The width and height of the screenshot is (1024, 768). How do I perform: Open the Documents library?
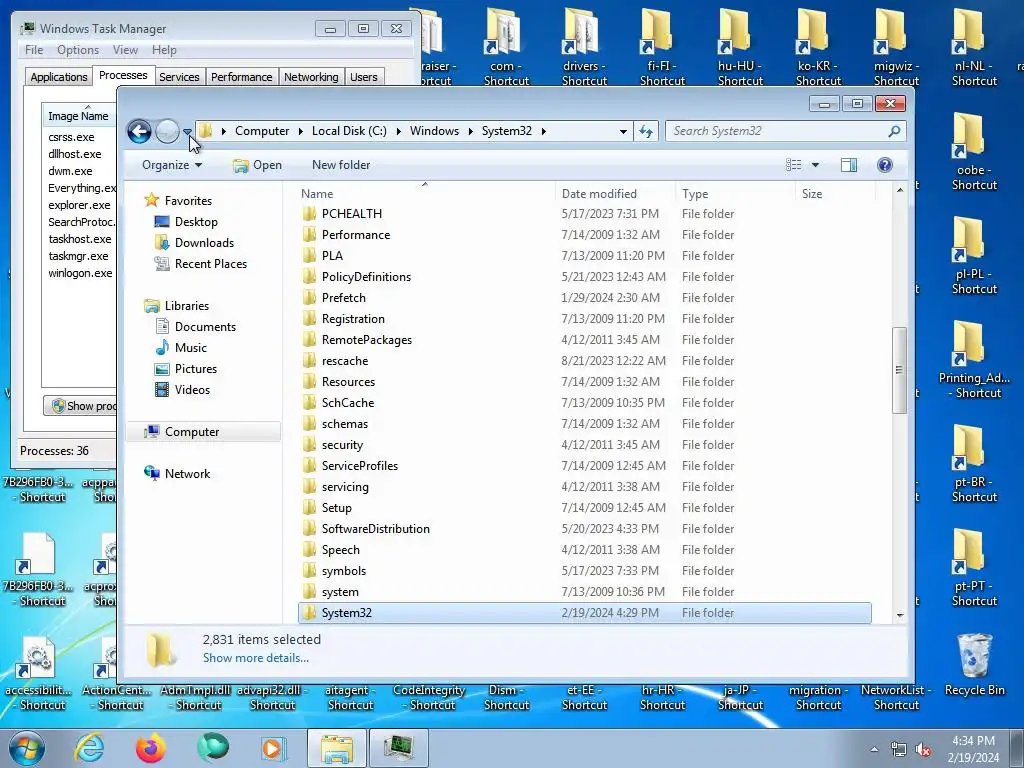[205, 327]
